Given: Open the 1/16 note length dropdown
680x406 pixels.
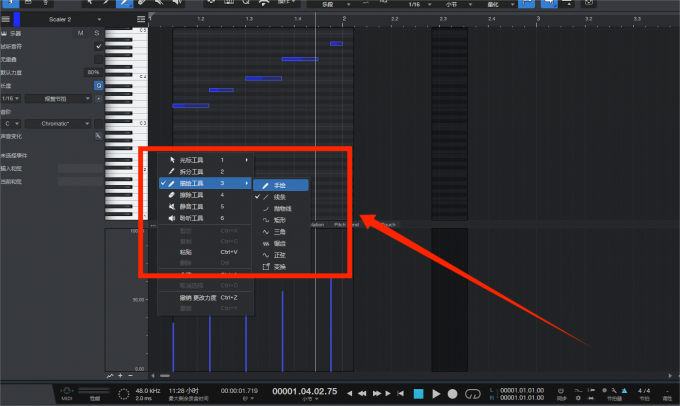Looking at the screenshot, I should pyautogui.click(x=9, y=98).
